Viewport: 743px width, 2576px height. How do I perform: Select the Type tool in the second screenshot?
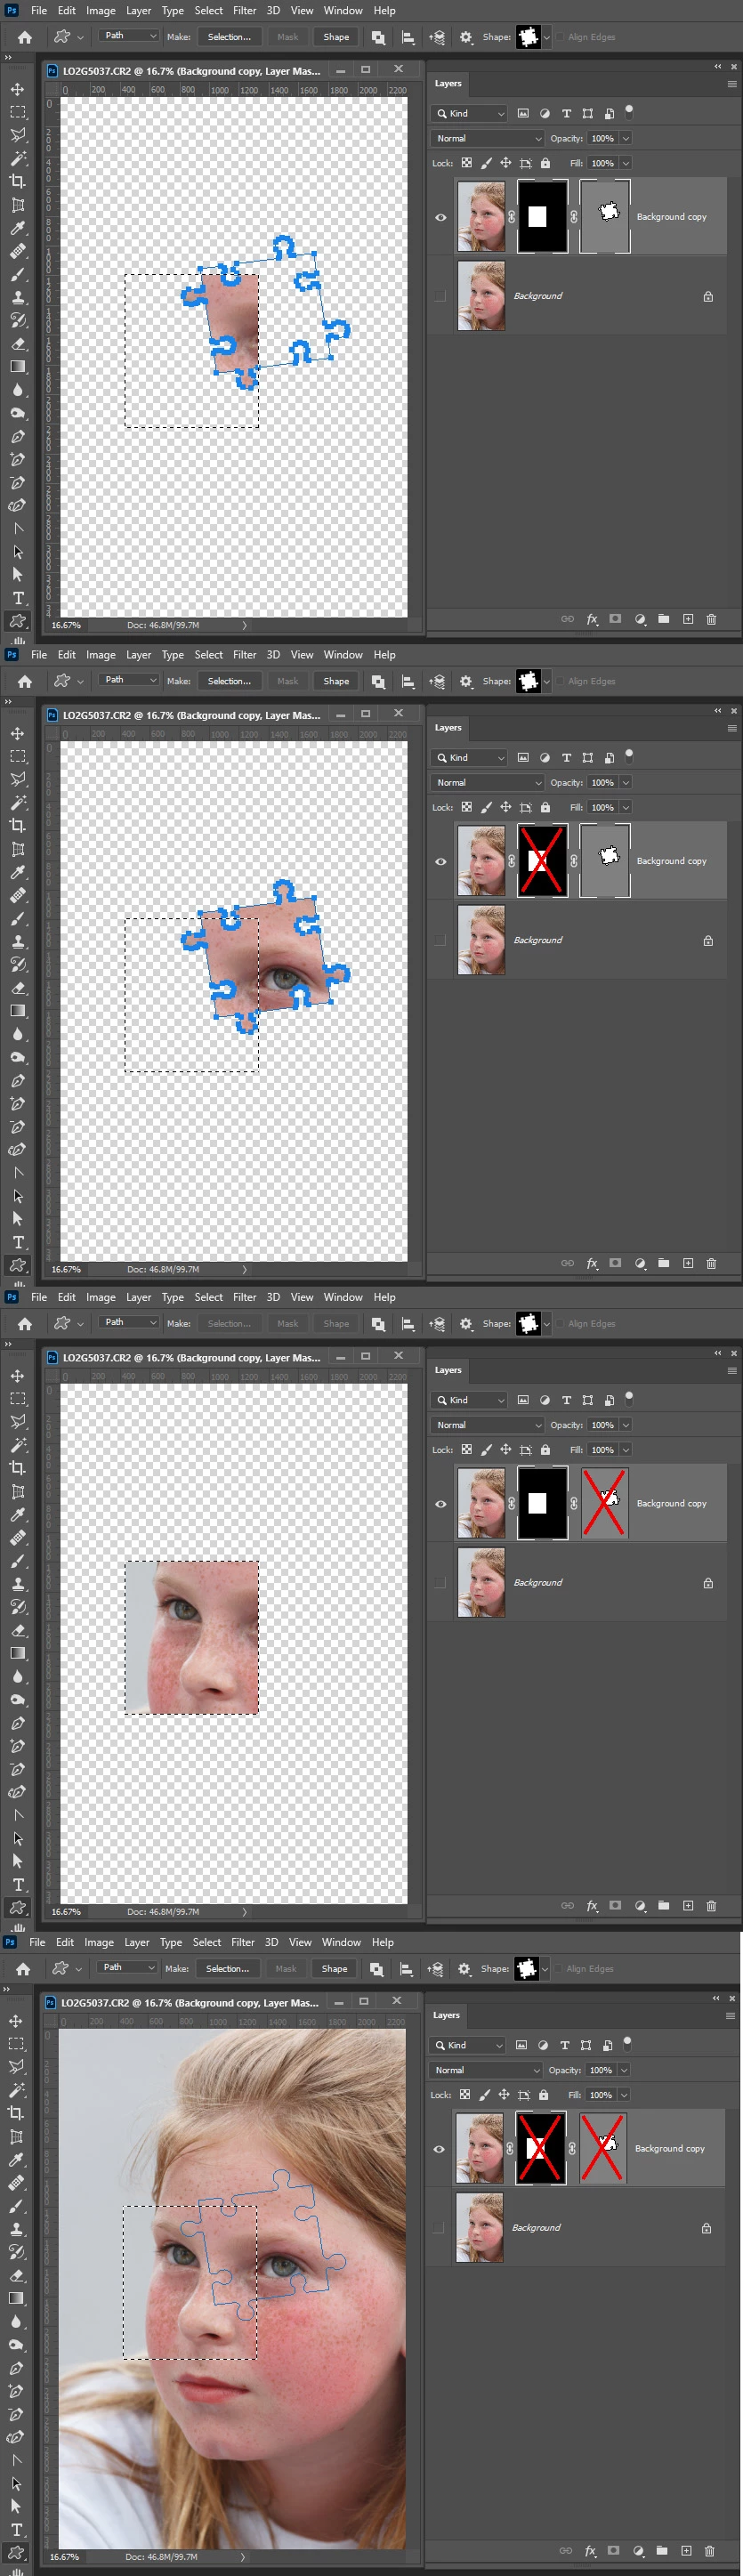pos(17,1241)
